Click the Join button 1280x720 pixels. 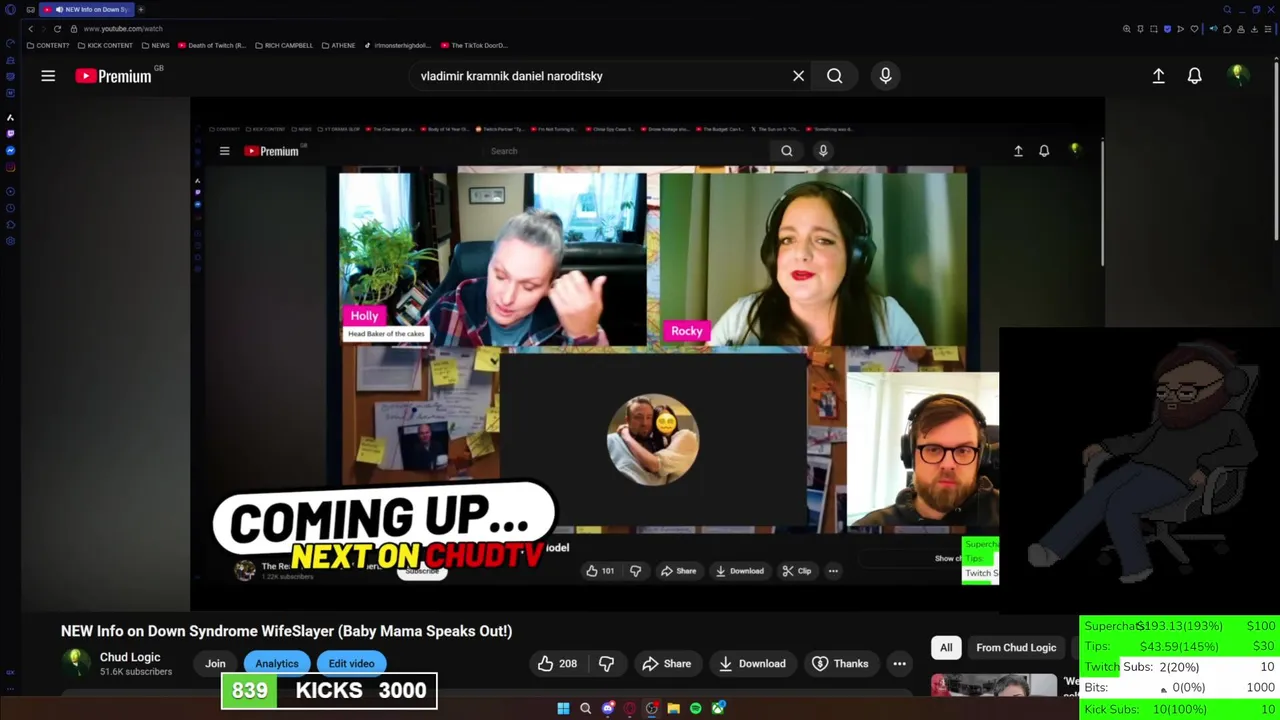(215, 663)
